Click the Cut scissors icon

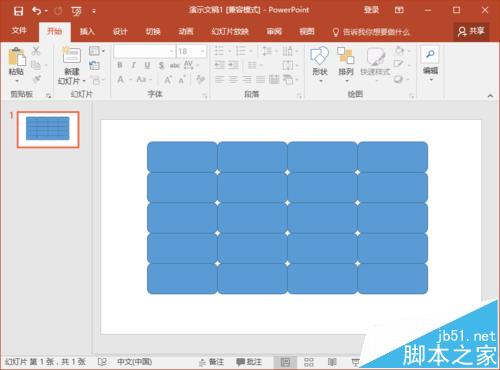[36, 51]
